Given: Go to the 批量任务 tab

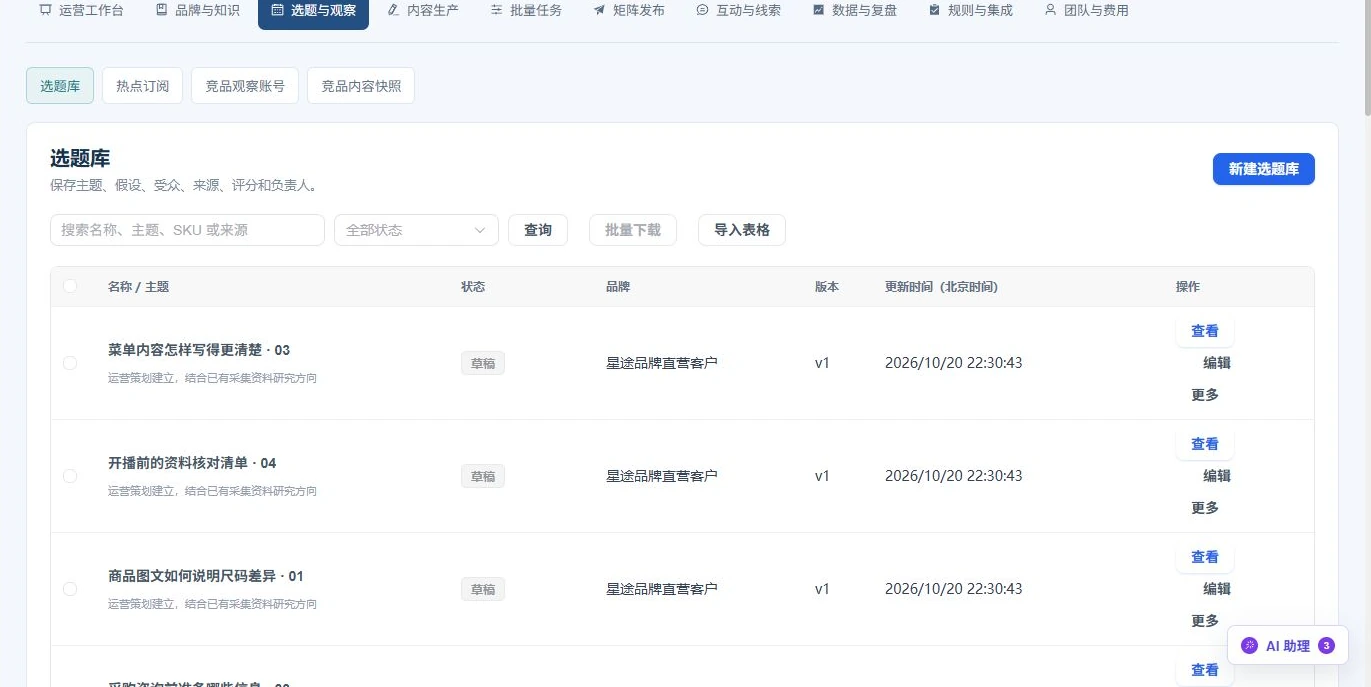Looking at the screenshot, I should point(526,10).
